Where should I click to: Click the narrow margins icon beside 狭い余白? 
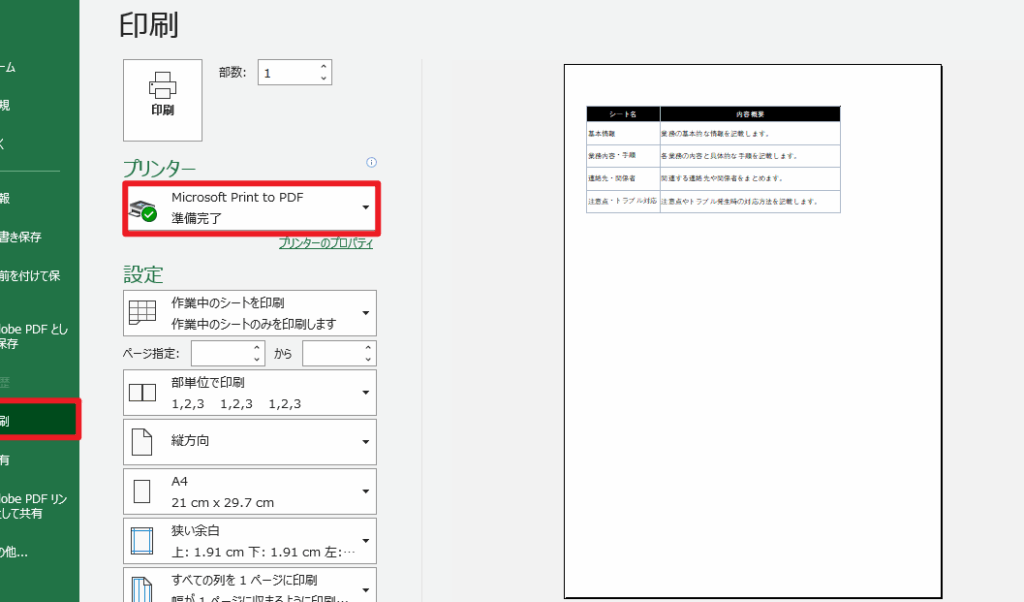pos(141,538)
